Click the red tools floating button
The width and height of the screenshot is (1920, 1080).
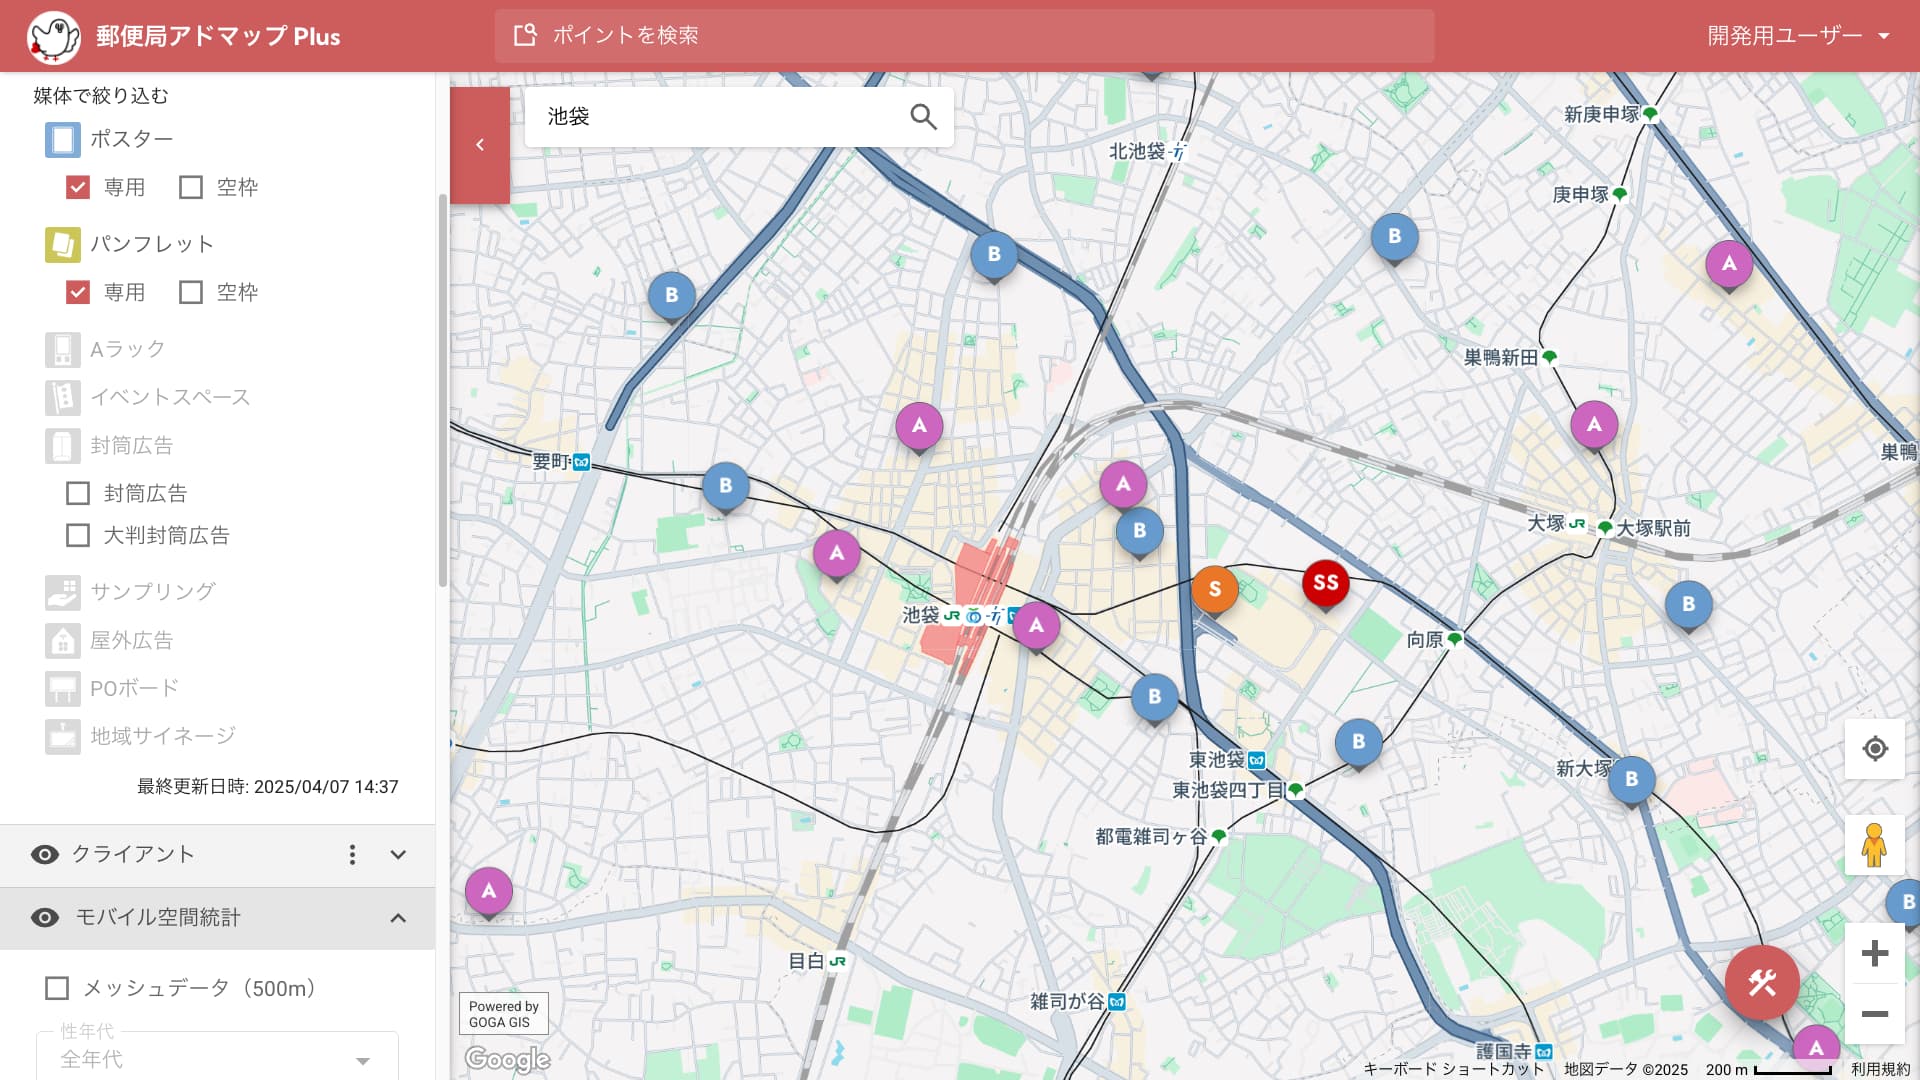pos(1761,983)
